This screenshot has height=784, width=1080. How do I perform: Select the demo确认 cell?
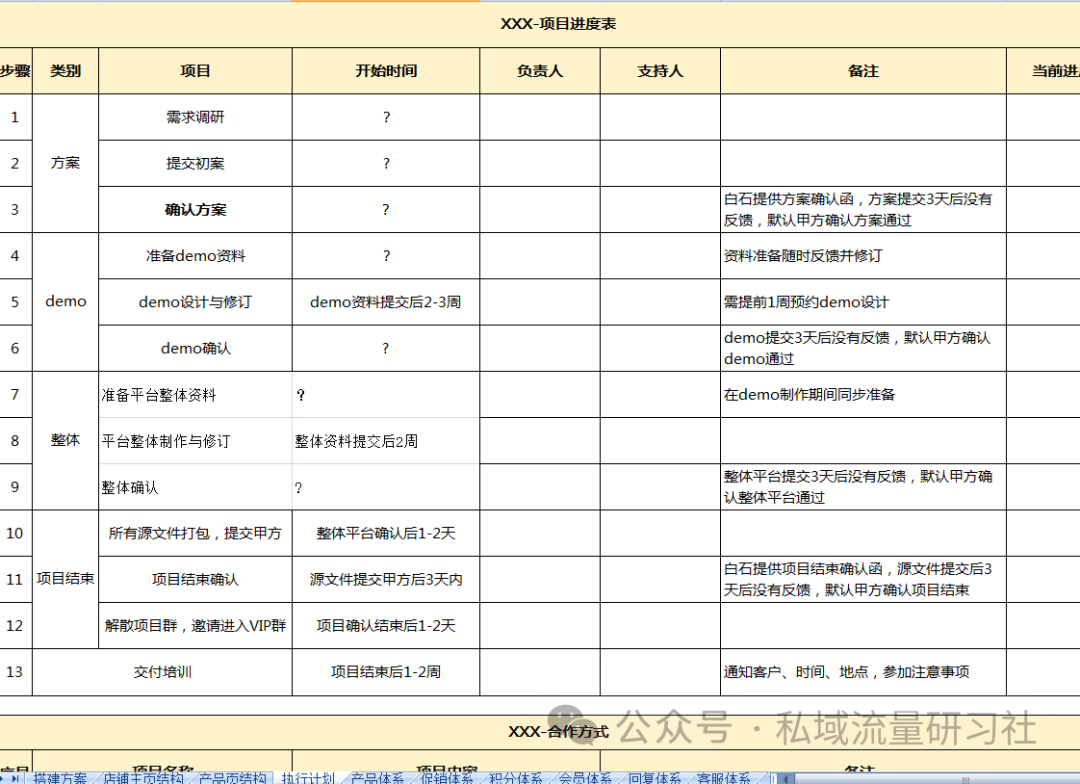[x=196, y=349]
